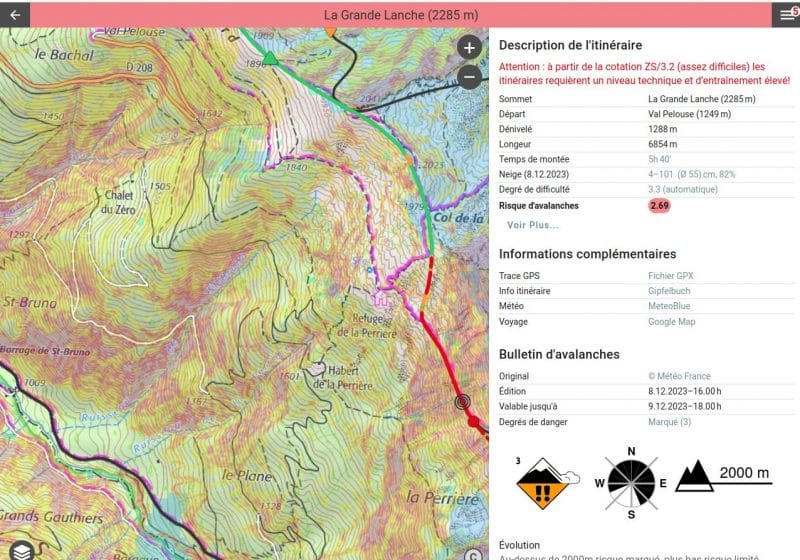Expand details with Voir Plus
The width and height of the screenshot is (800, 560).
[532, 225]
